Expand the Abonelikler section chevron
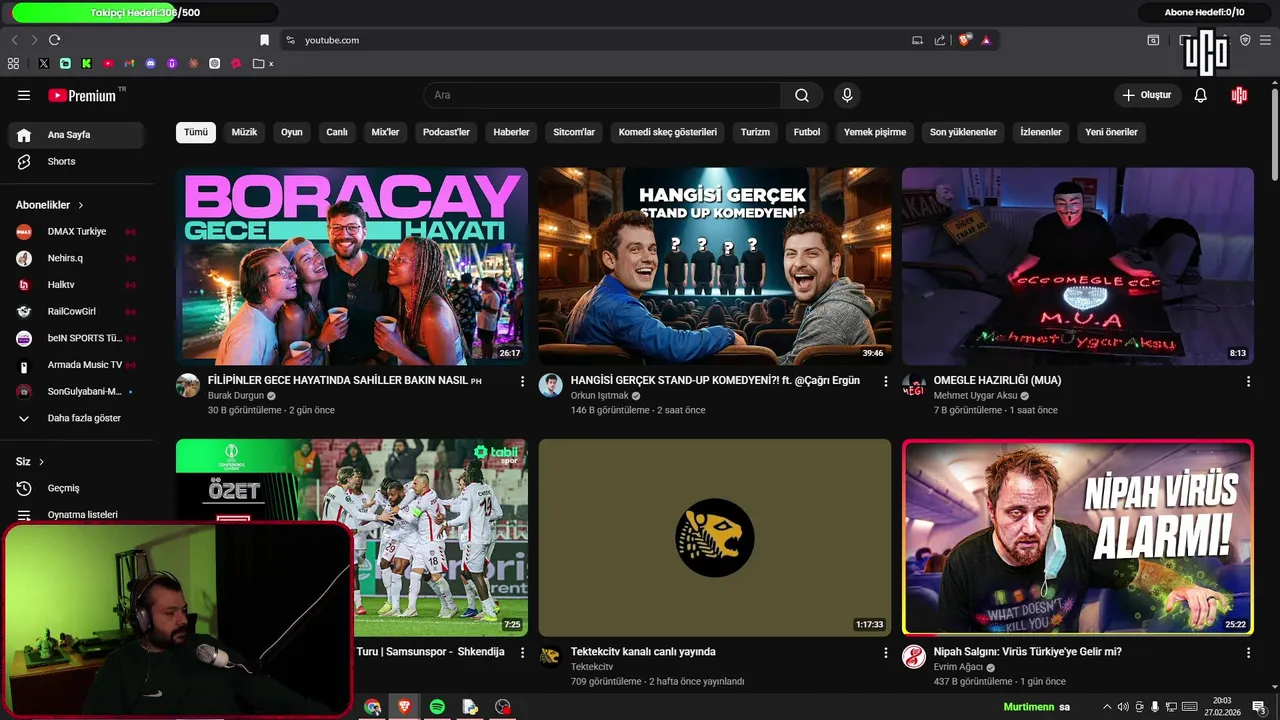This screenshot has width=1280, height=720. [x=81, y=205]
